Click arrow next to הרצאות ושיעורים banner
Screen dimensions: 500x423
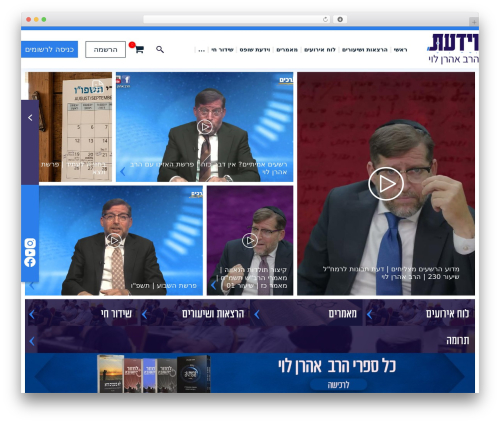145,314
